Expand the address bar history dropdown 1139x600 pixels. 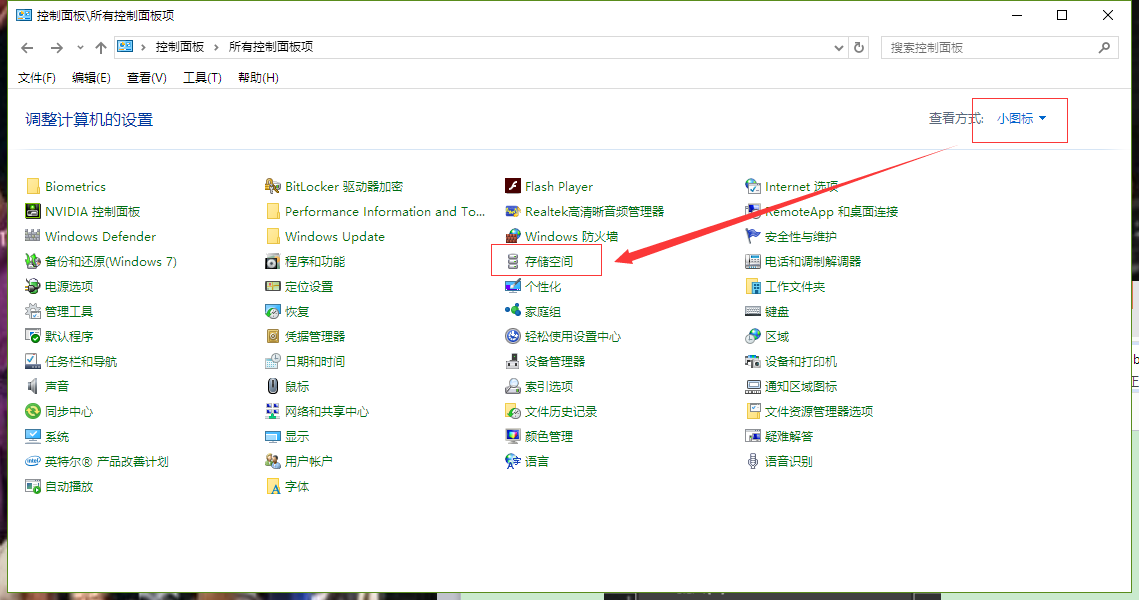pos(839,47)
